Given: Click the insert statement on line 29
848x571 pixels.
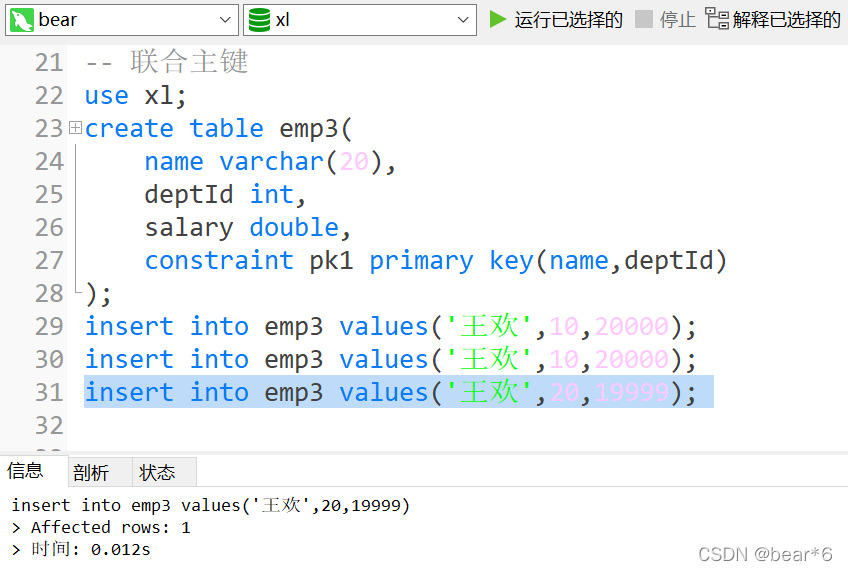Looking at the screenshot, I should [x=391, y=327].
